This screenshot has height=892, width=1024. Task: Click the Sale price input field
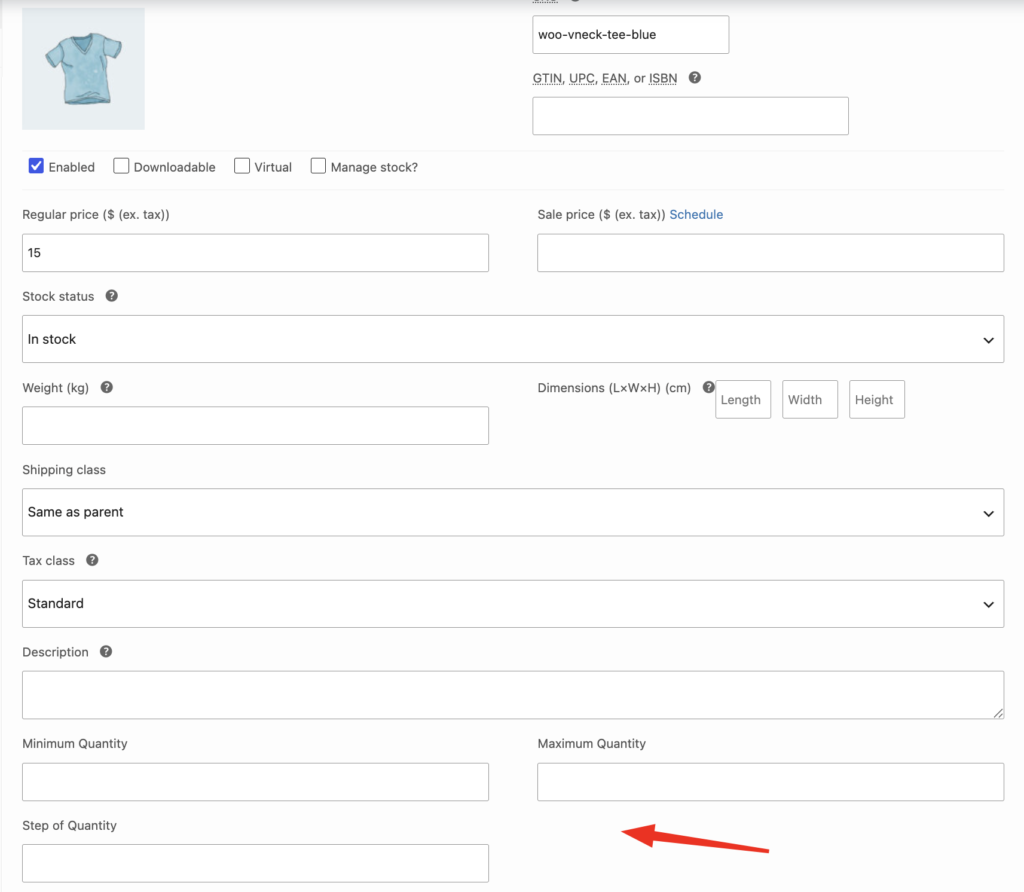pyautogui.click(x=771, y=253)
